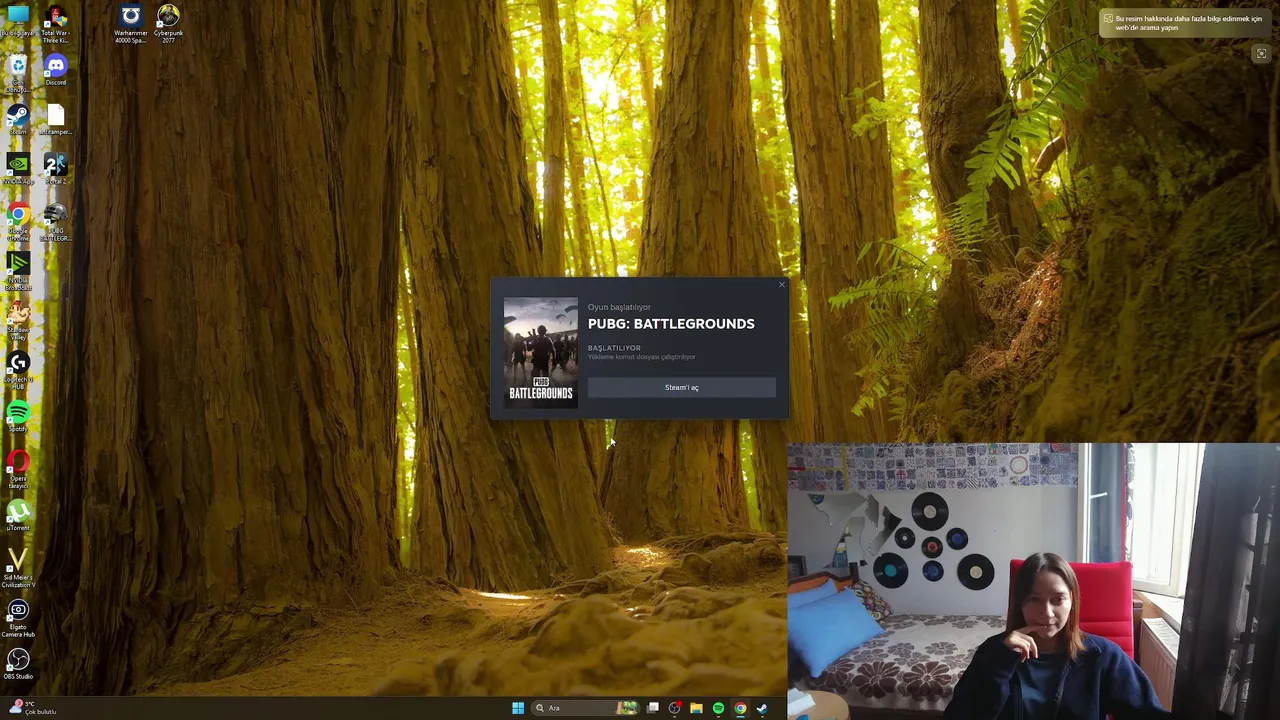Open the Warhammer 40000 desktop shortcut
Image resolution: width=1280 pixels, height=720 pixels.
[131, 24]
